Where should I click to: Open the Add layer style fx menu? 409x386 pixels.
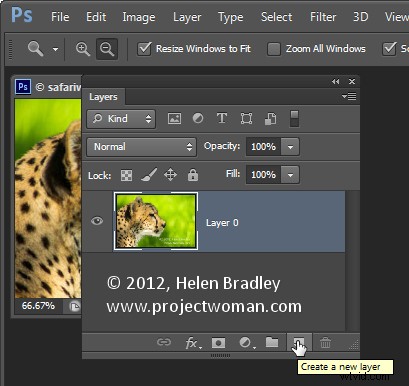(x=193, y=343)
